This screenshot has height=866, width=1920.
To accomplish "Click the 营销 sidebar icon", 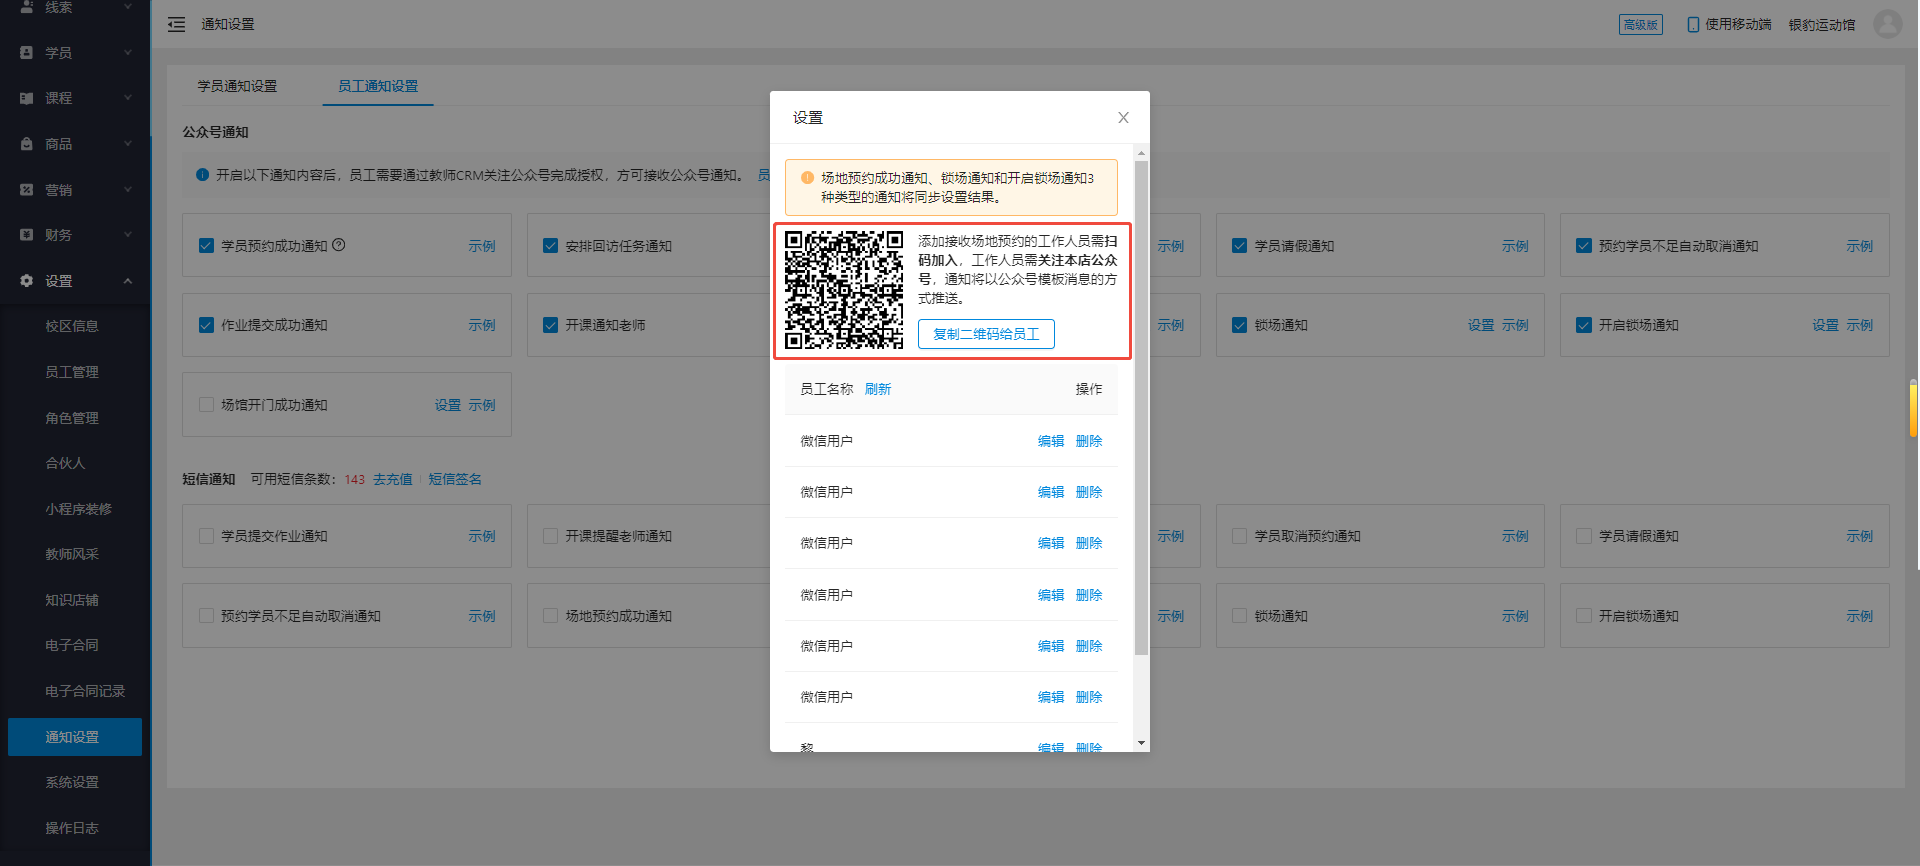I will pos(27,189).
